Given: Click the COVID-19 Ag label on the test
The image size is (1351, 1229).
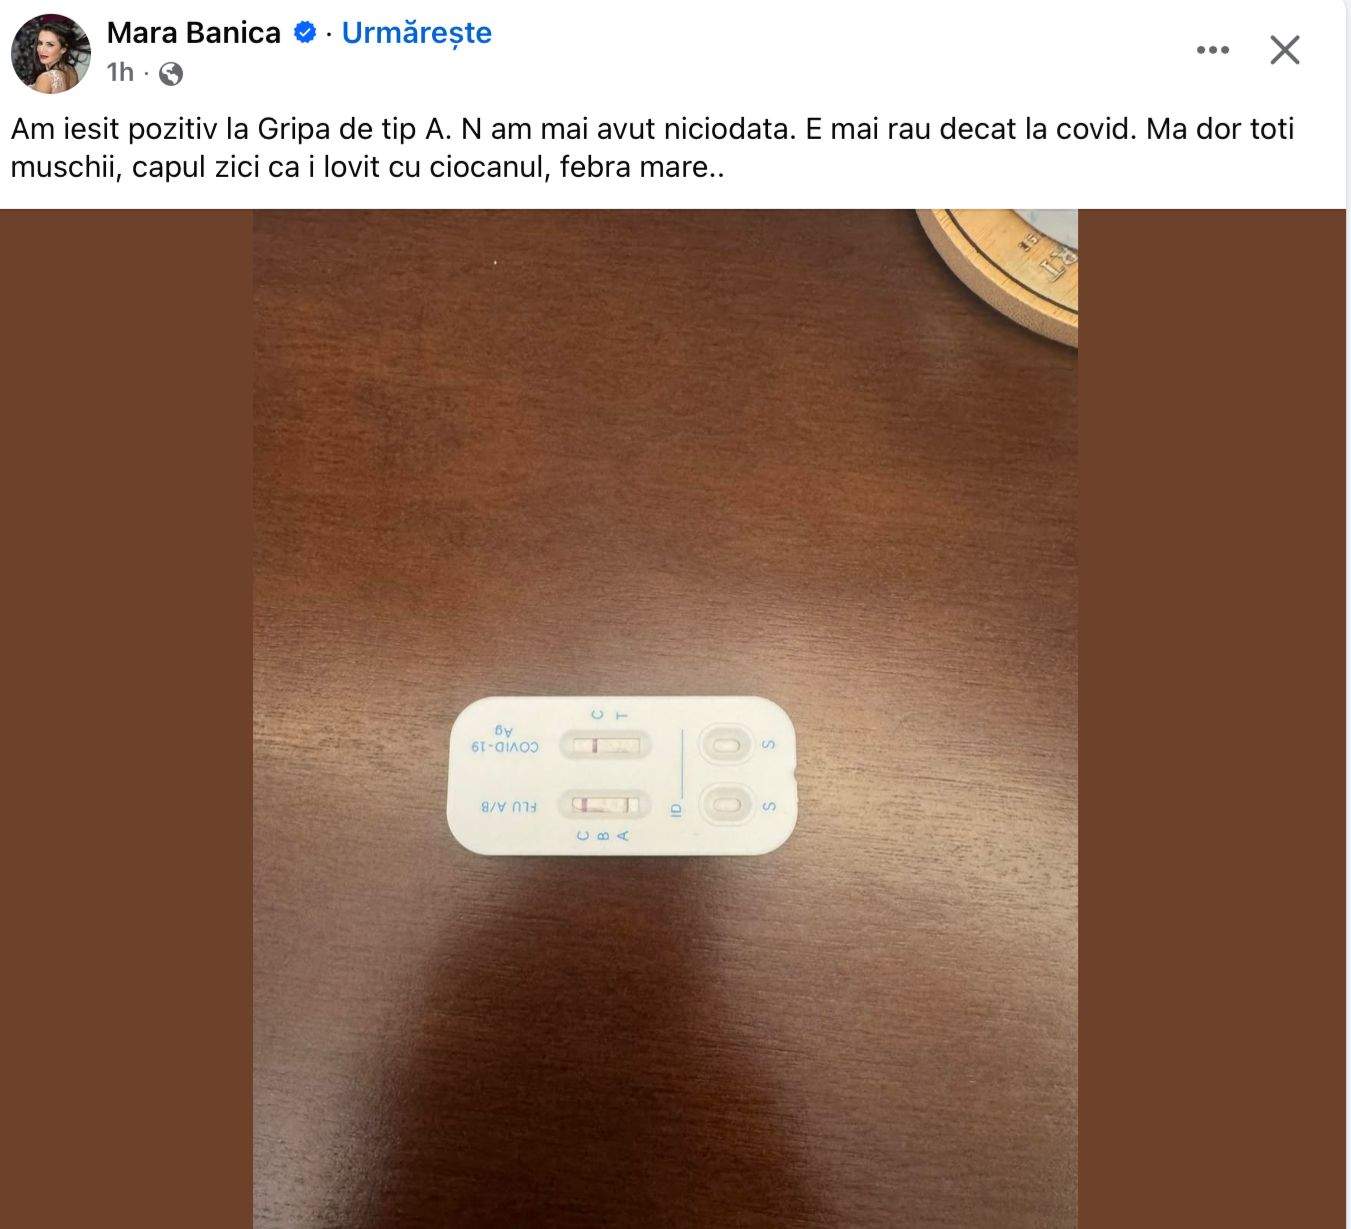Looking at the screenshot, I should (504, 740).
